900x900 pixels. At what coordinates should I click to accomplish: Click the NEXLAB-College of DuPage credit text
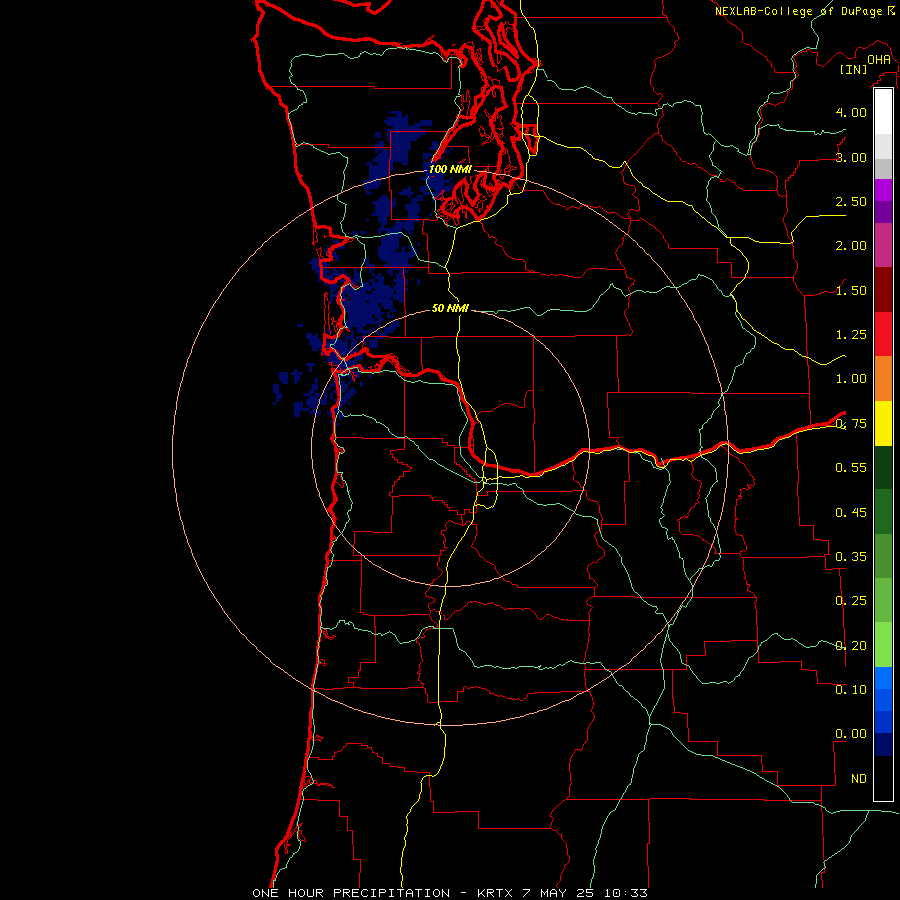coord(798,11)
